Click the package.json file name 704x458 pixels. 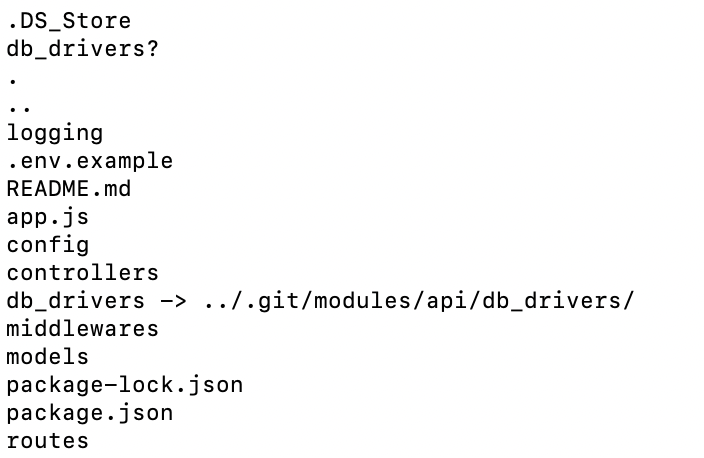89,412
